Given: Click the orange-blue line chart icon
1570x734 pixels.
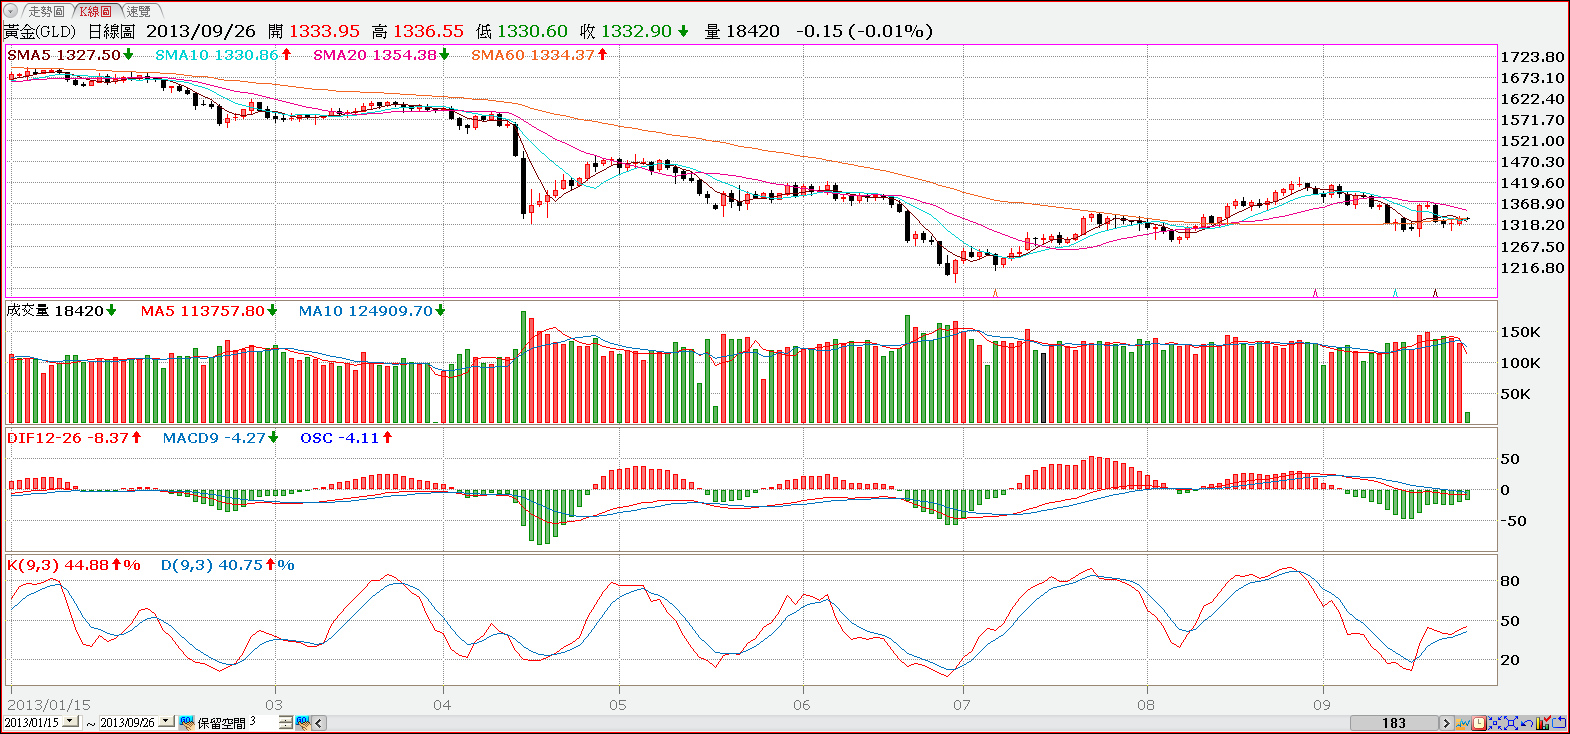Looking at the screenshot, I should (x=1463, y=723).
